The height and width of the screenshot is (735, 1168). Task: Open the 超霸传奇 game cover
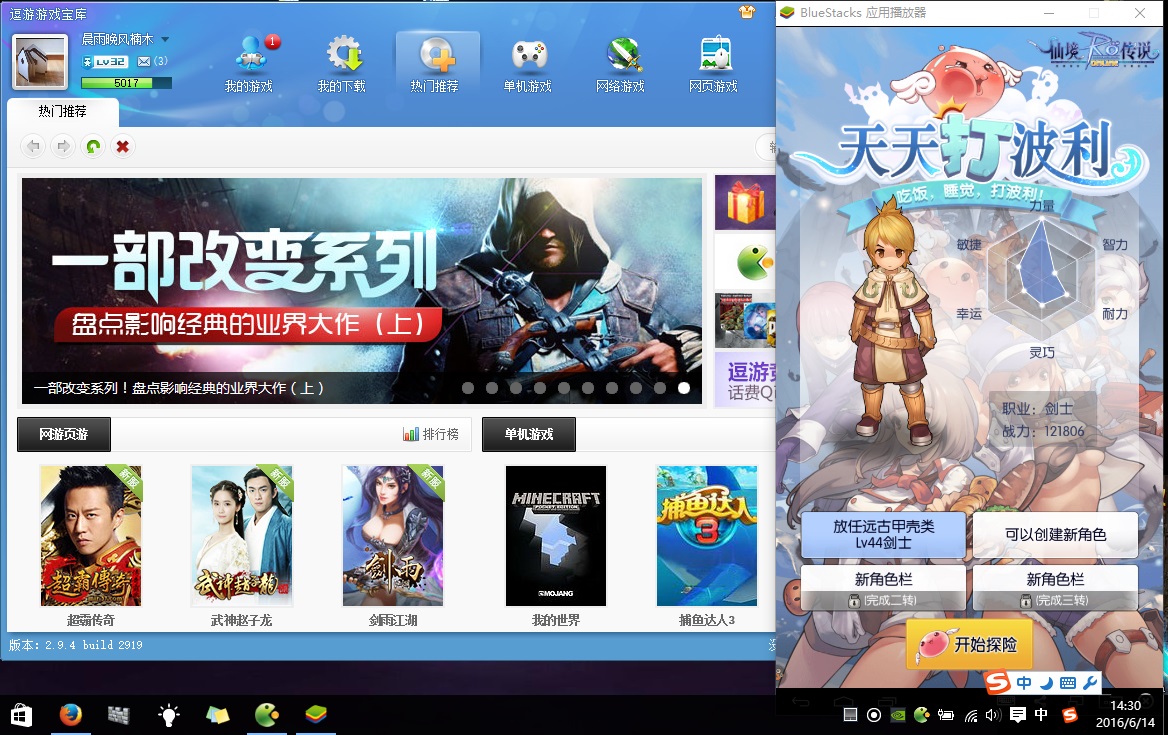tap(91, 535)
